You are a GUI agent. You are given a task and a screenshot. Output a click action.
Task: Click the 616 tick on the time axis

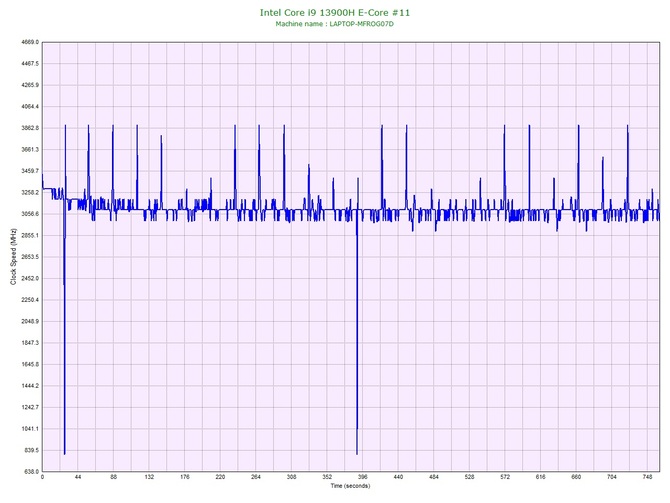pos(541,477)
